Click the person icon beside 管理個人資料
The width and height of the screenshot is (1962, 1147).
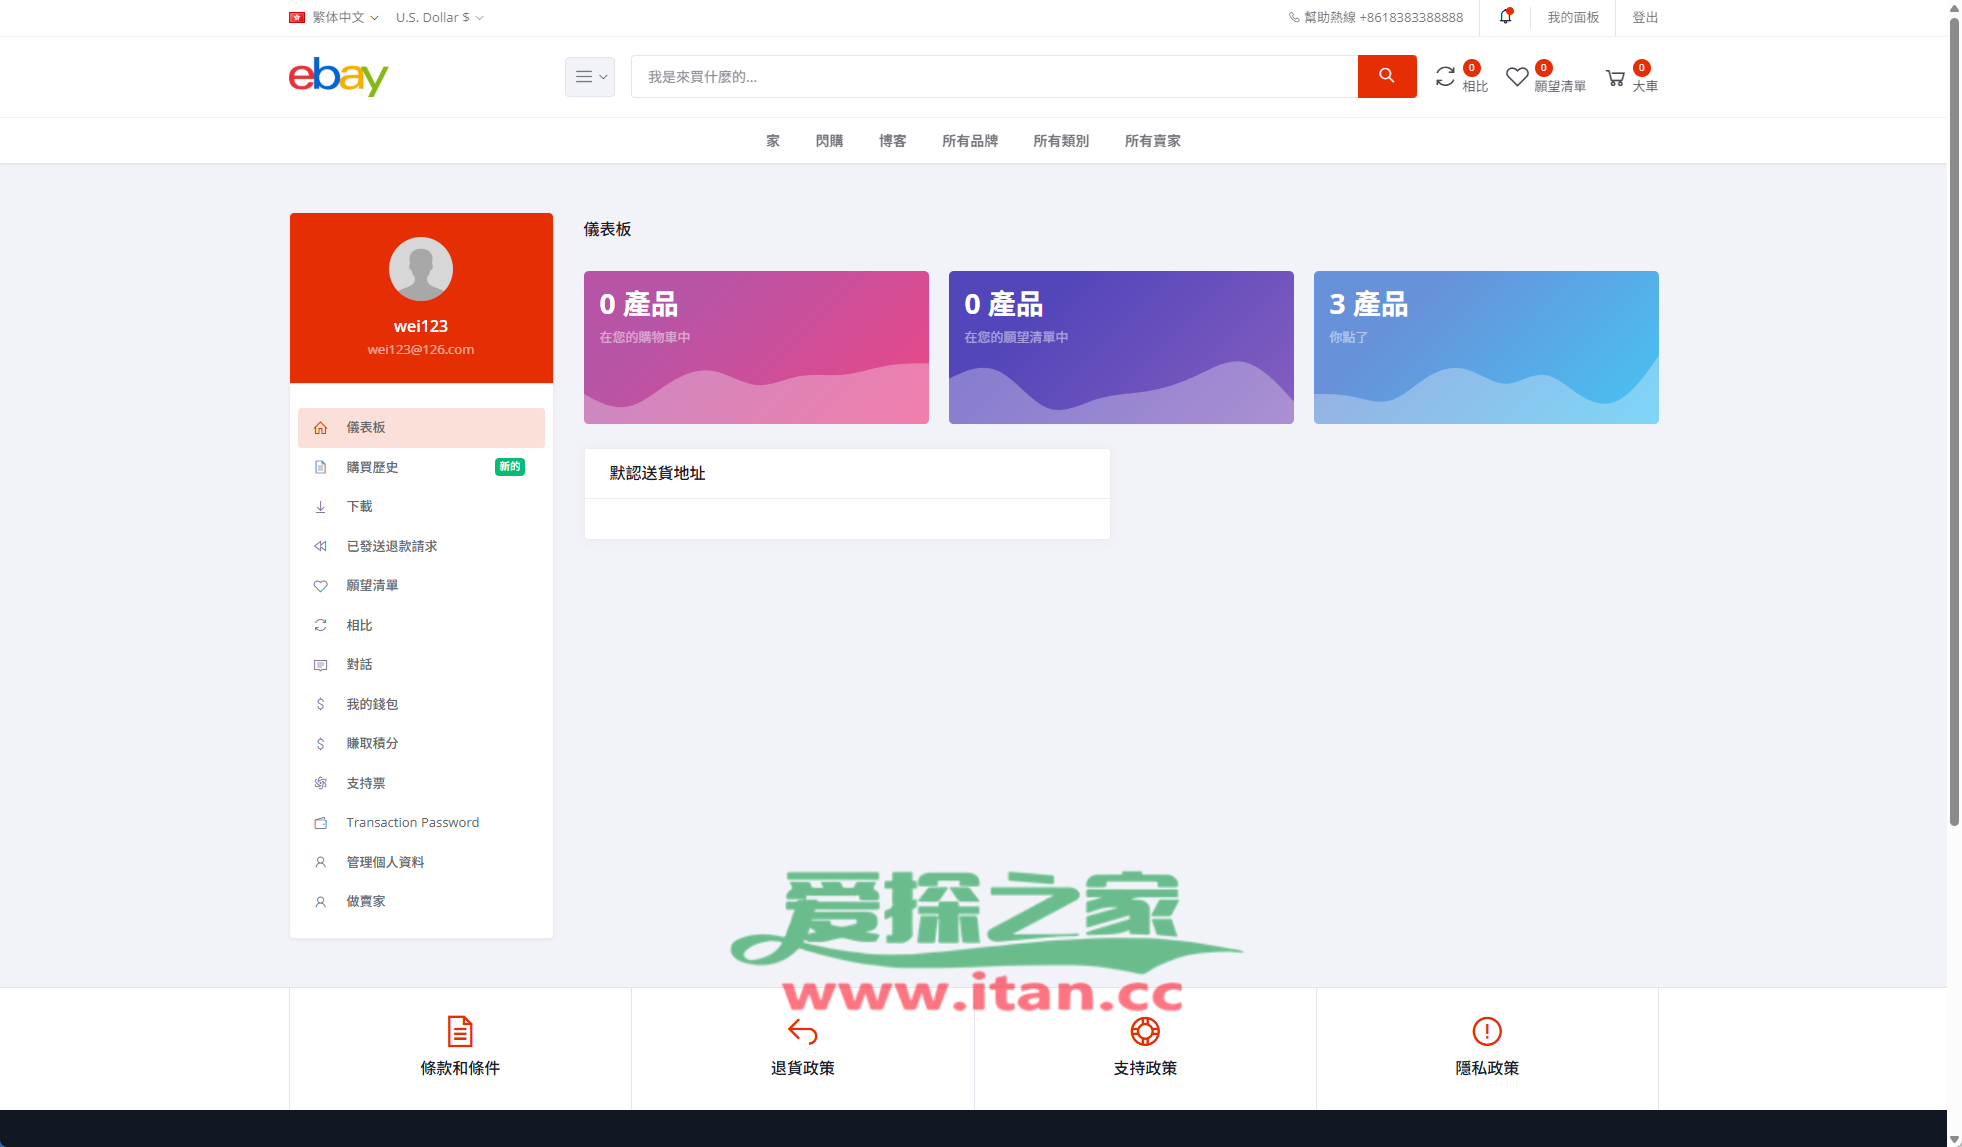point(320,862)
